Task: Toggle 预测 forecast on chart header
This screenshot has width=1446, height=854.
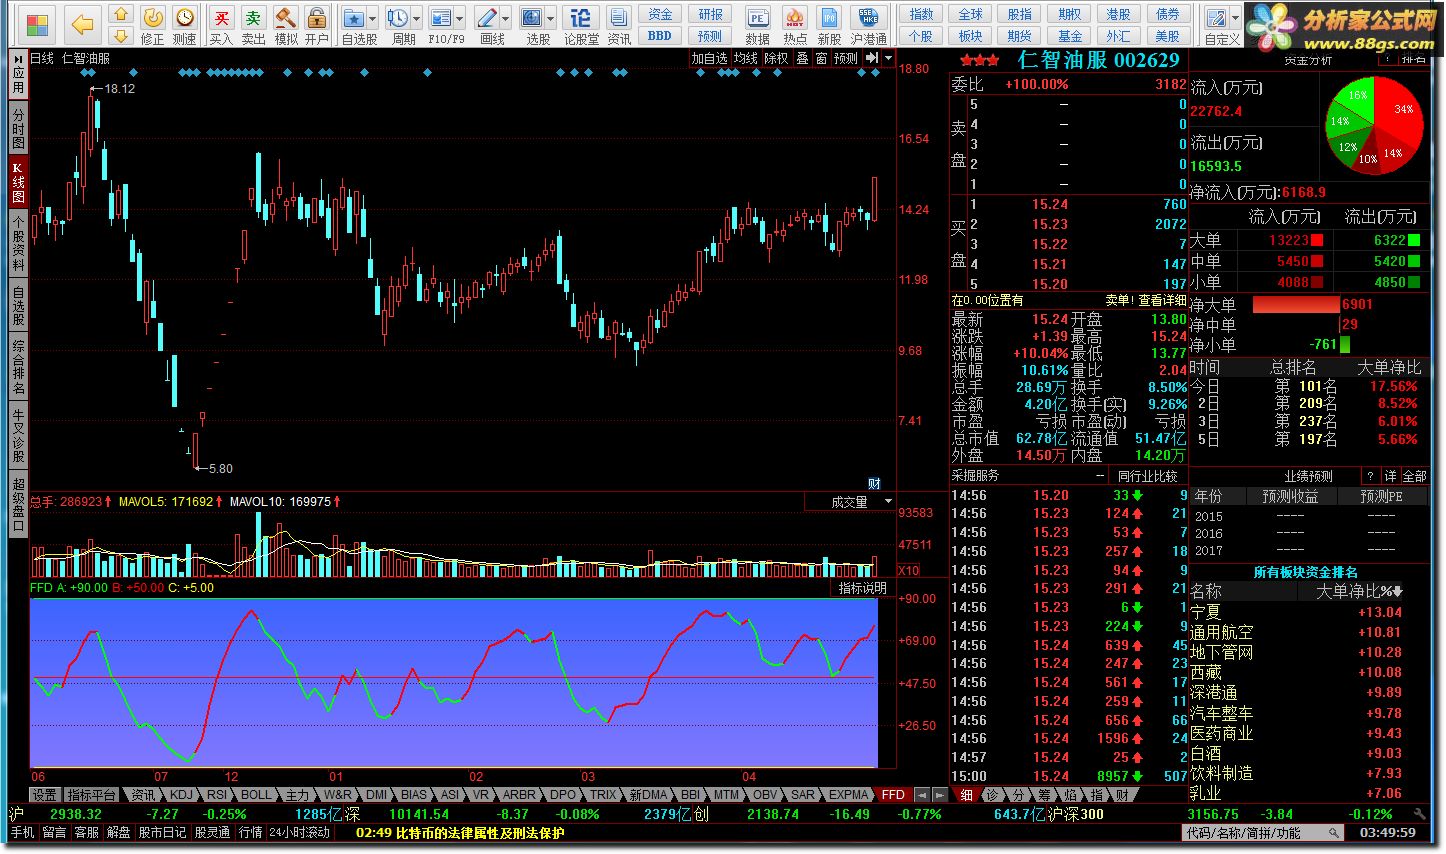Action: tap(846, 59)
